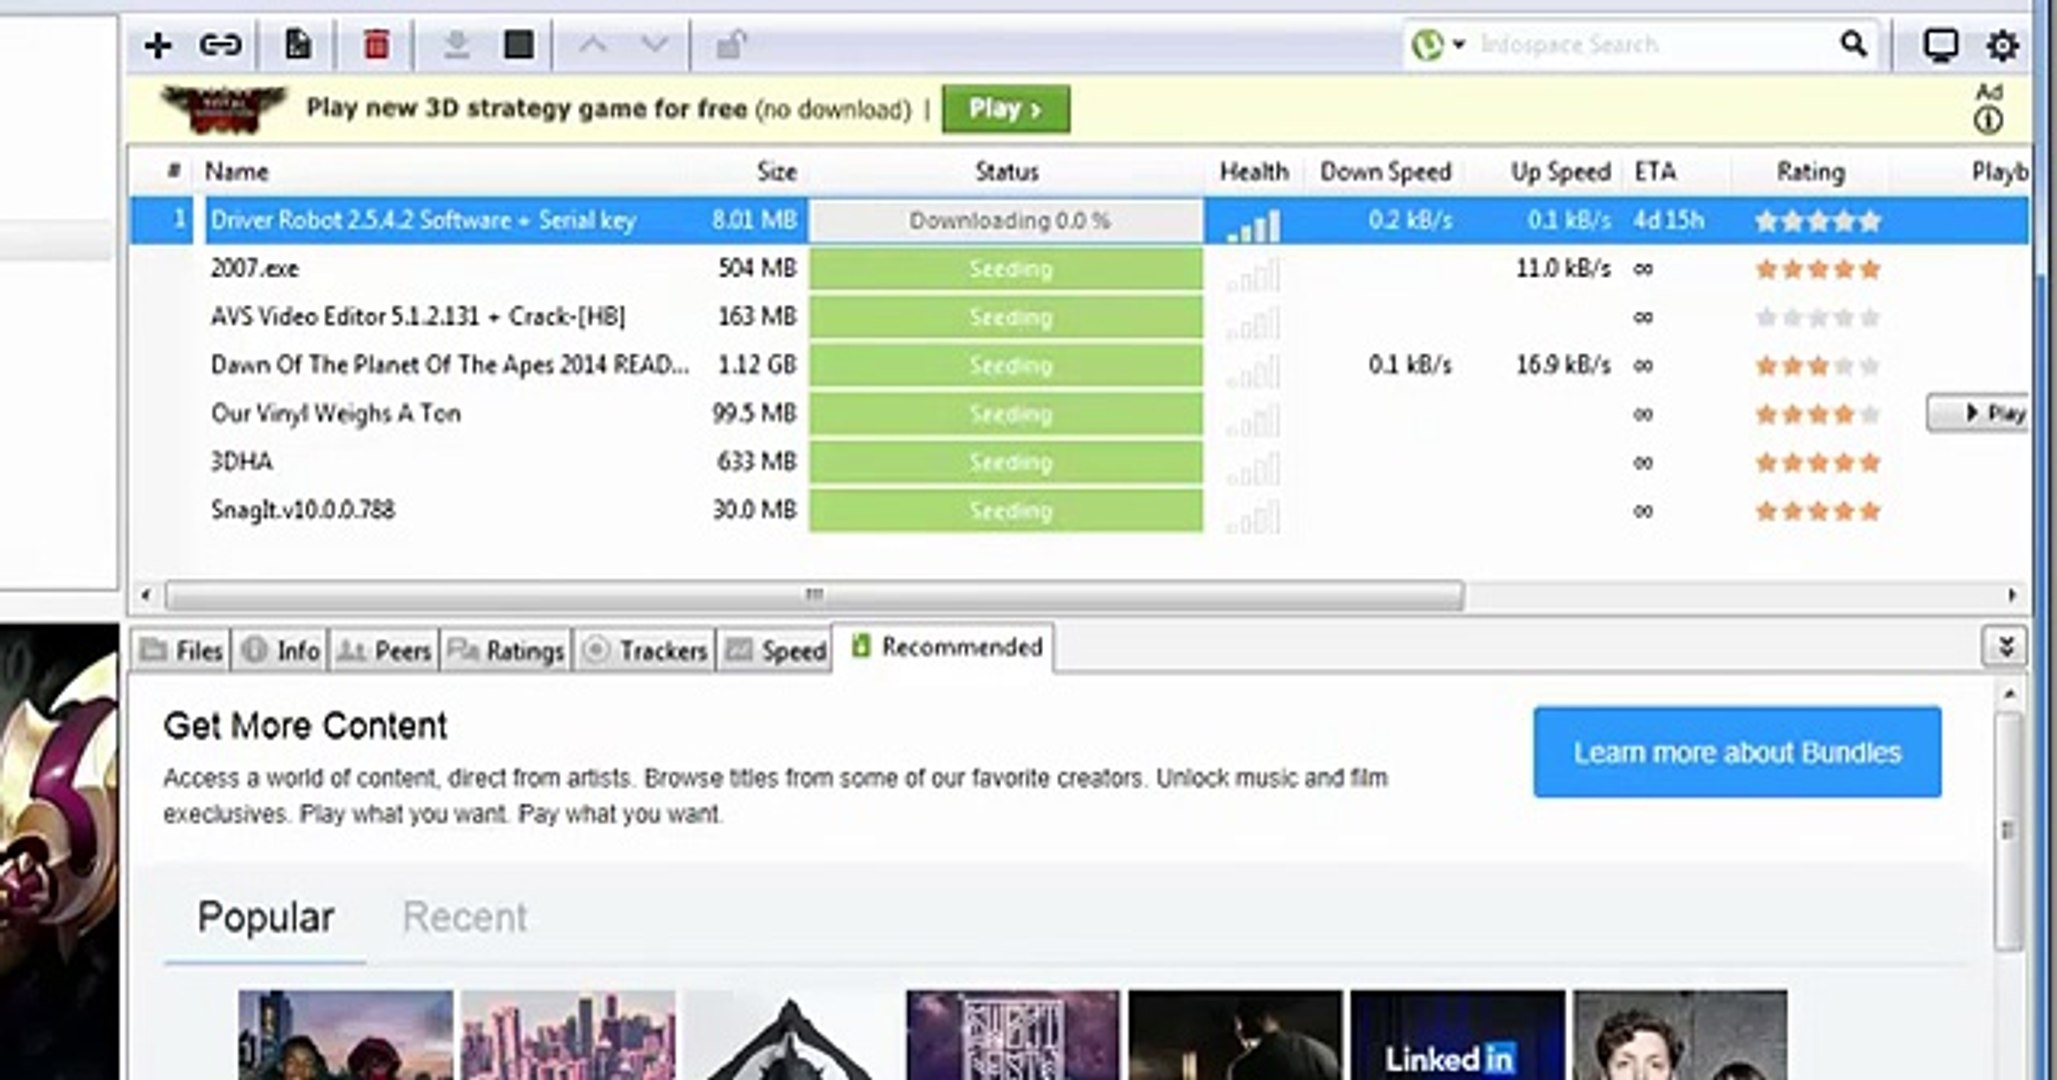Click the torrent list horizontal scrollbar
This screenshot has width=2057, height=1080.
coord(814,595)
